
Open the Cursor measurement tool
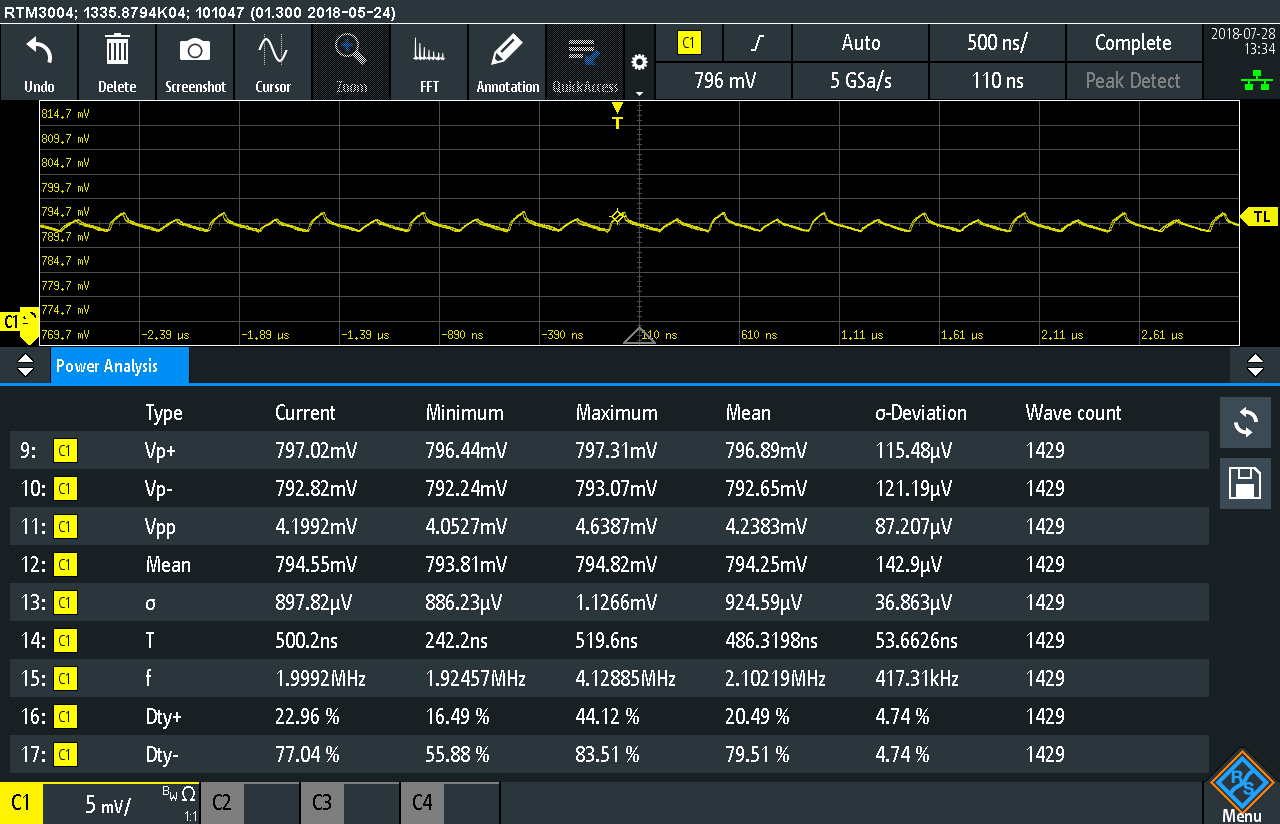(x=273, y=51)
